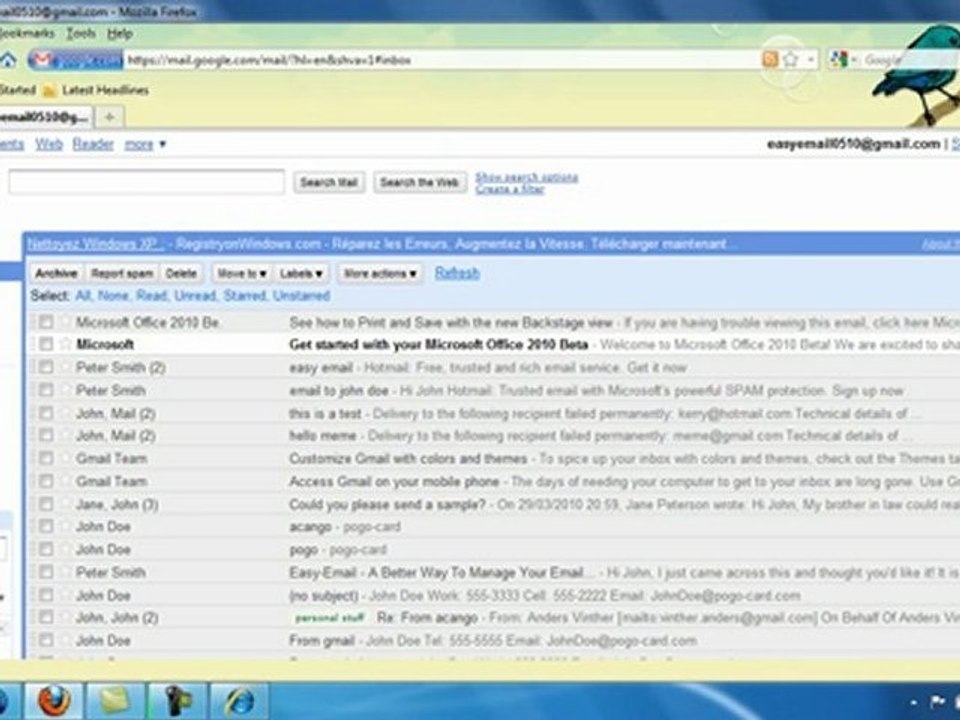Open the Labels dropdown
Screen dimensions: 960x720
tap(301, 273)
